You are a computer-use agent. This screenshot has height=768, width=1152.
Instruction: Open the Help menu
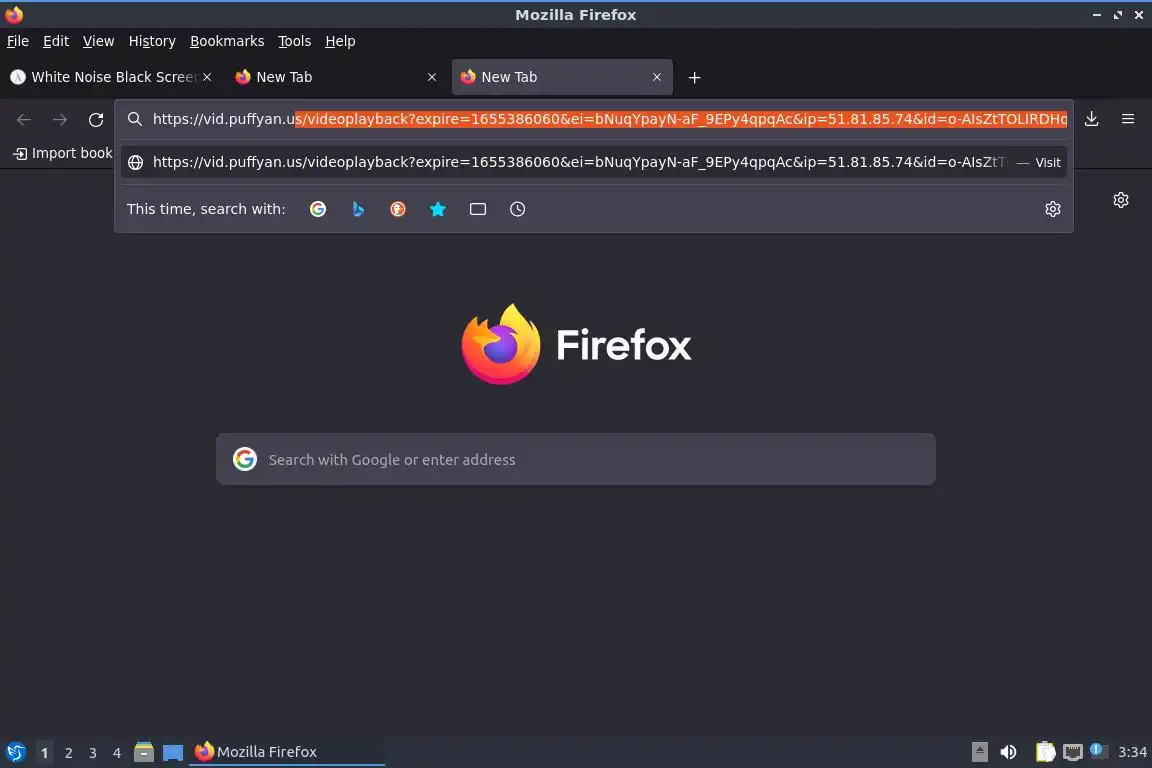click(340, 41)
